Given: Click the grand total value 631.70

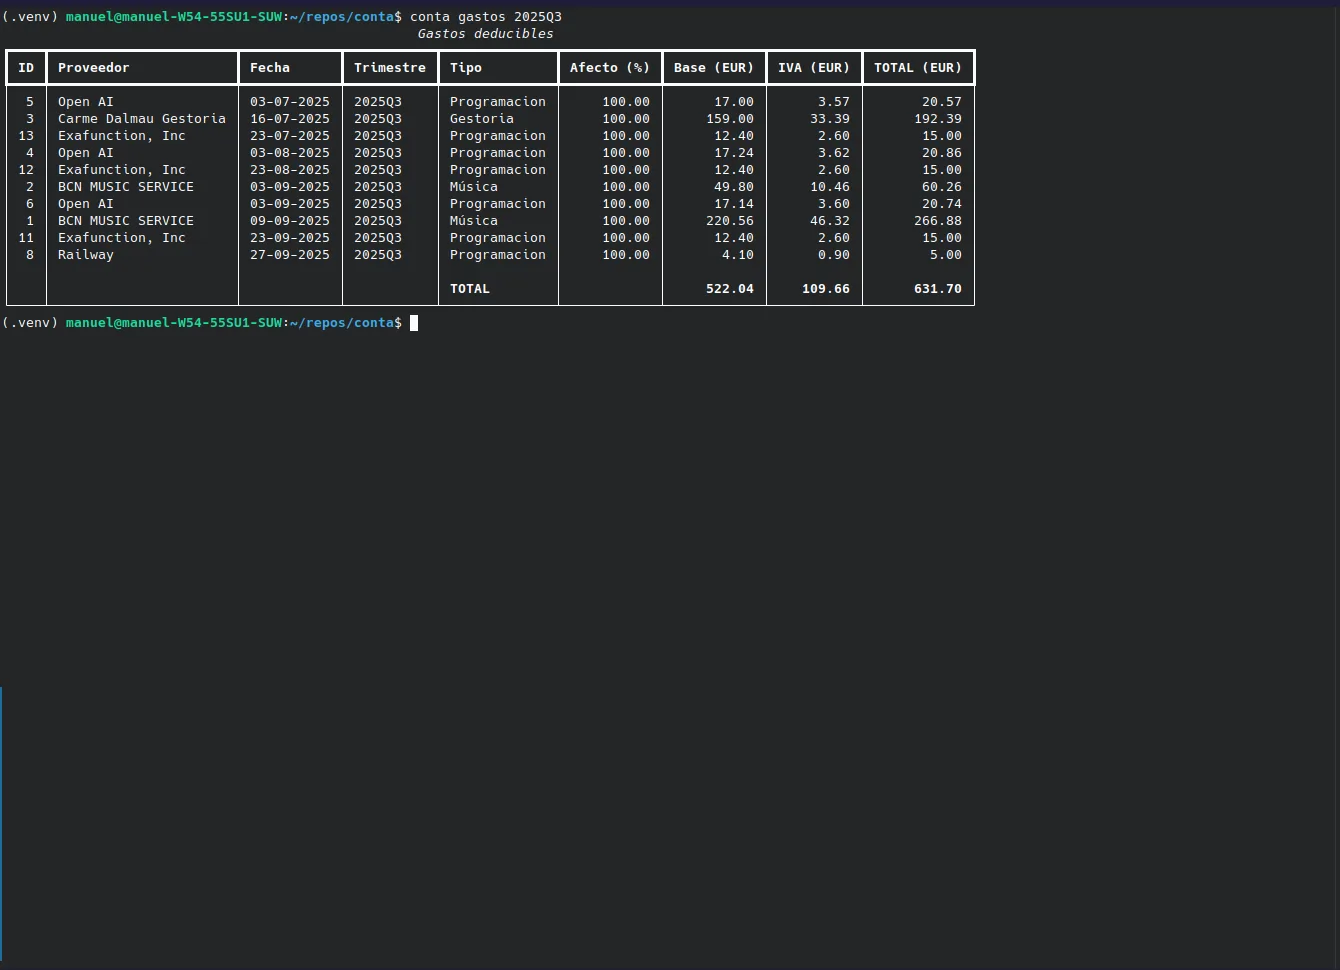Looking at the screenshot, I should coord(938,289).
